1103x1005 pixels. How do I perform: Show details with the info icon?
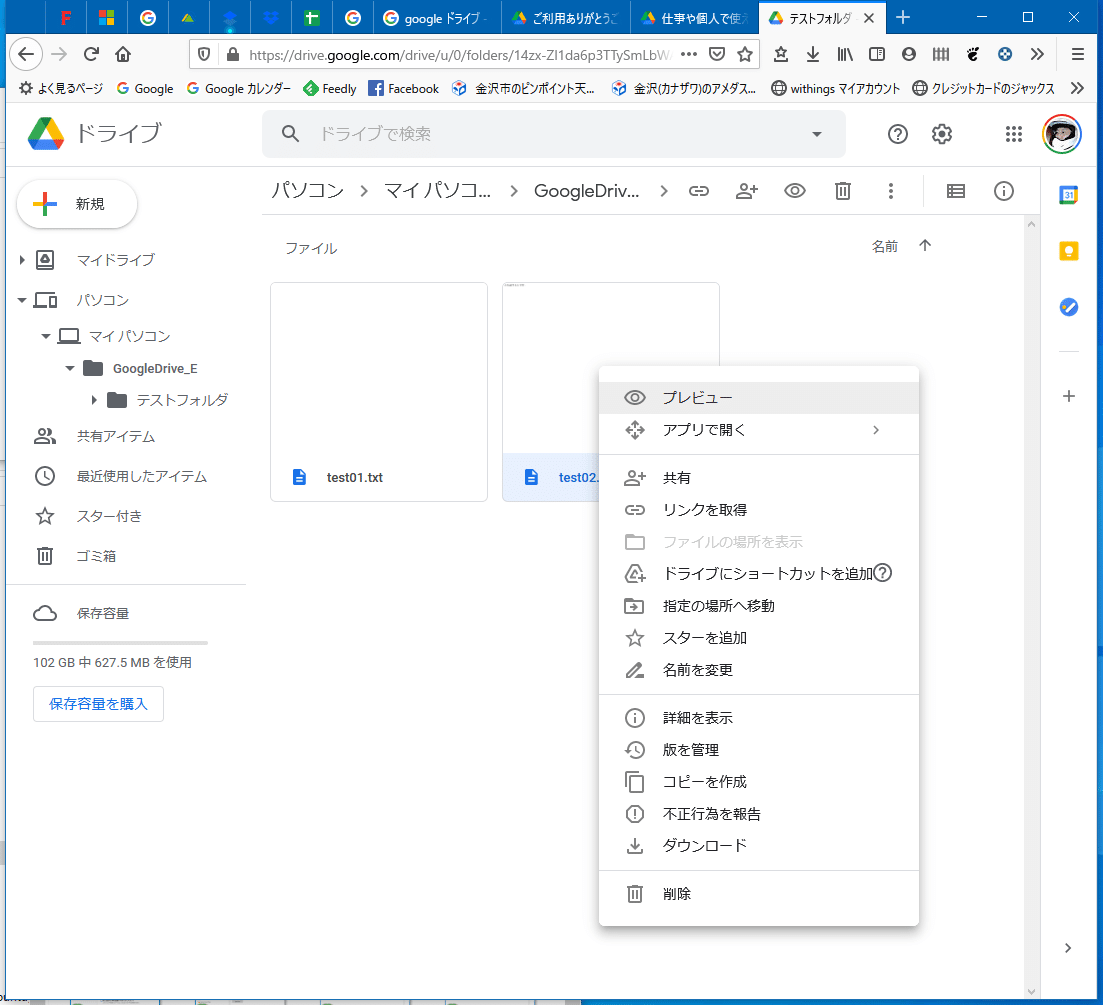[1004, 190]
